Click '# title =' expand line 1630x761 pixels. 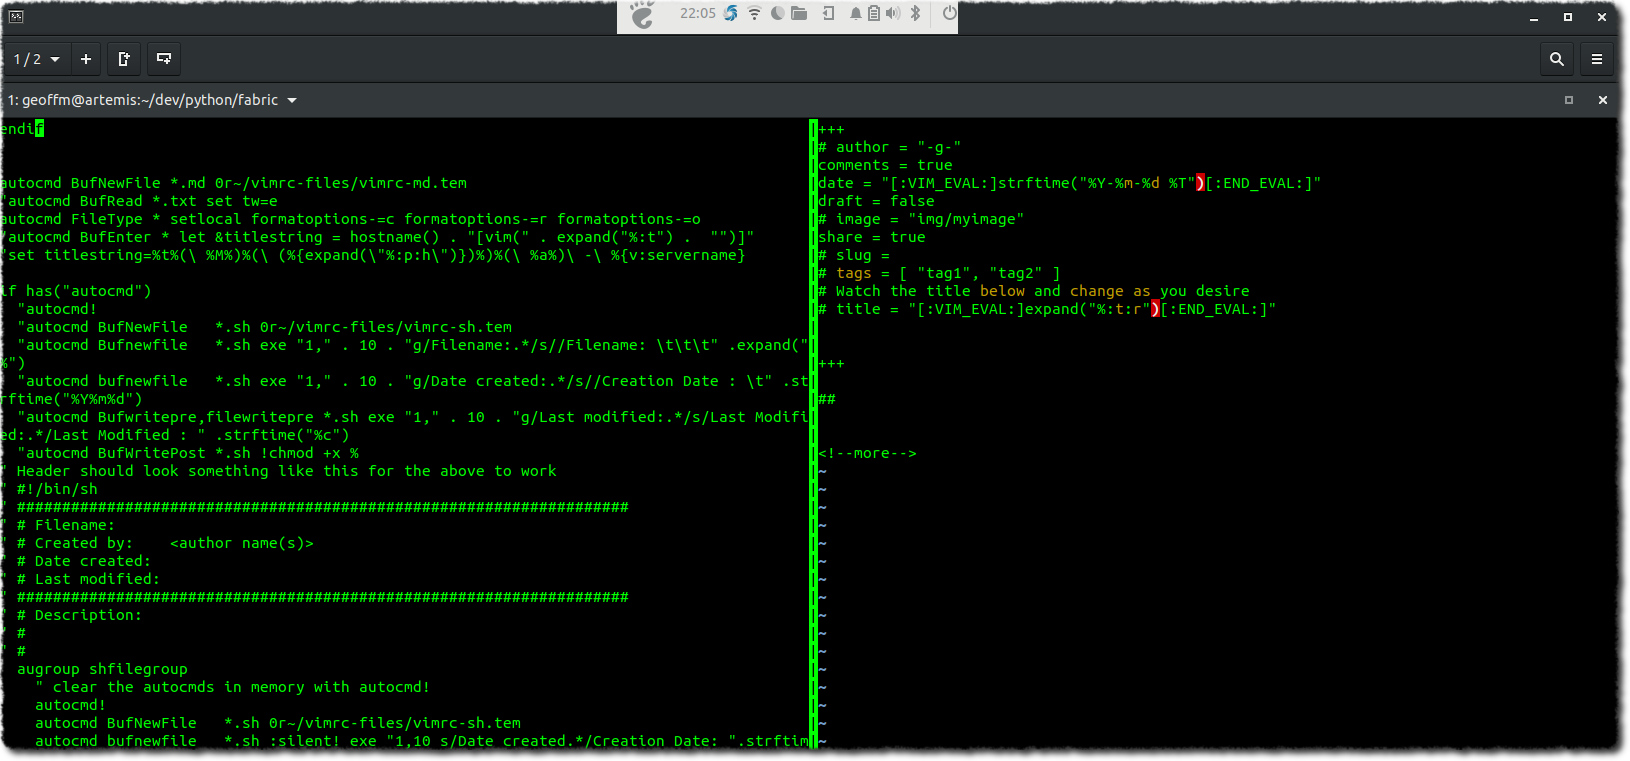[1047, 309]
